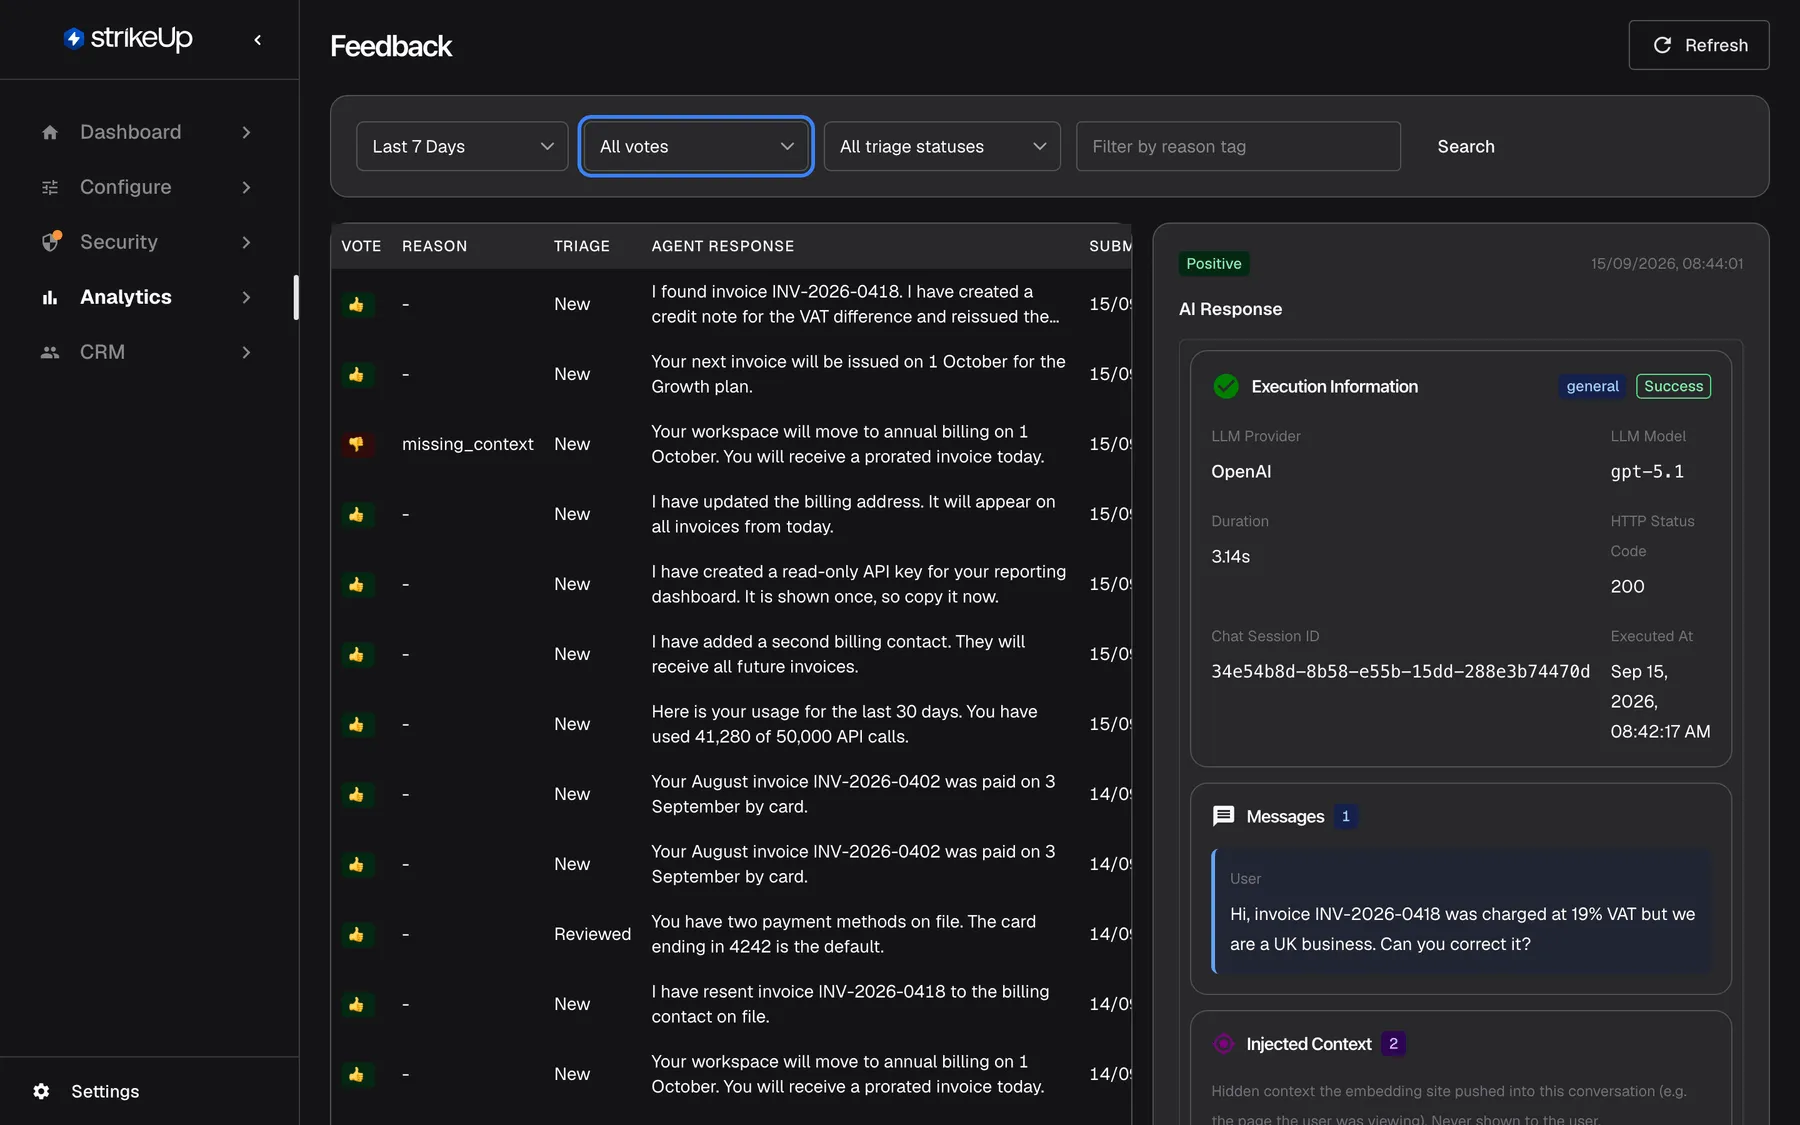Expand the CRM menu chevron
1800x1125 pixels.
click(246, 352)
